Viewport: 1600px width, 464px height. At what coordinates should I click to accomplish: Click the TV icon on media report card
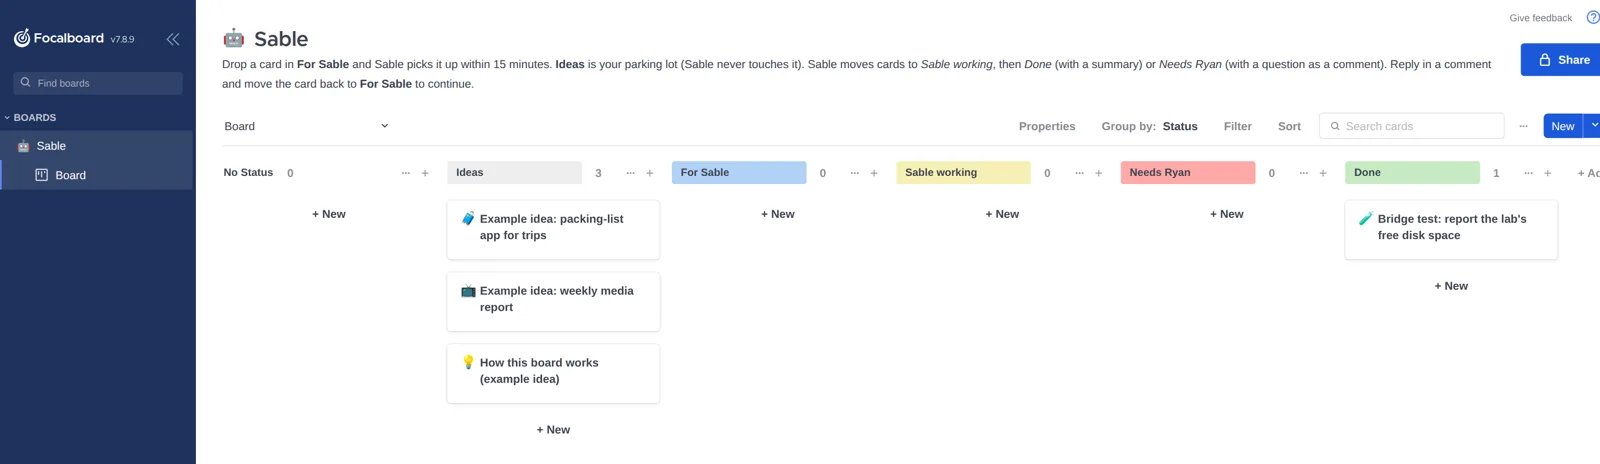(x=468, y=290)
